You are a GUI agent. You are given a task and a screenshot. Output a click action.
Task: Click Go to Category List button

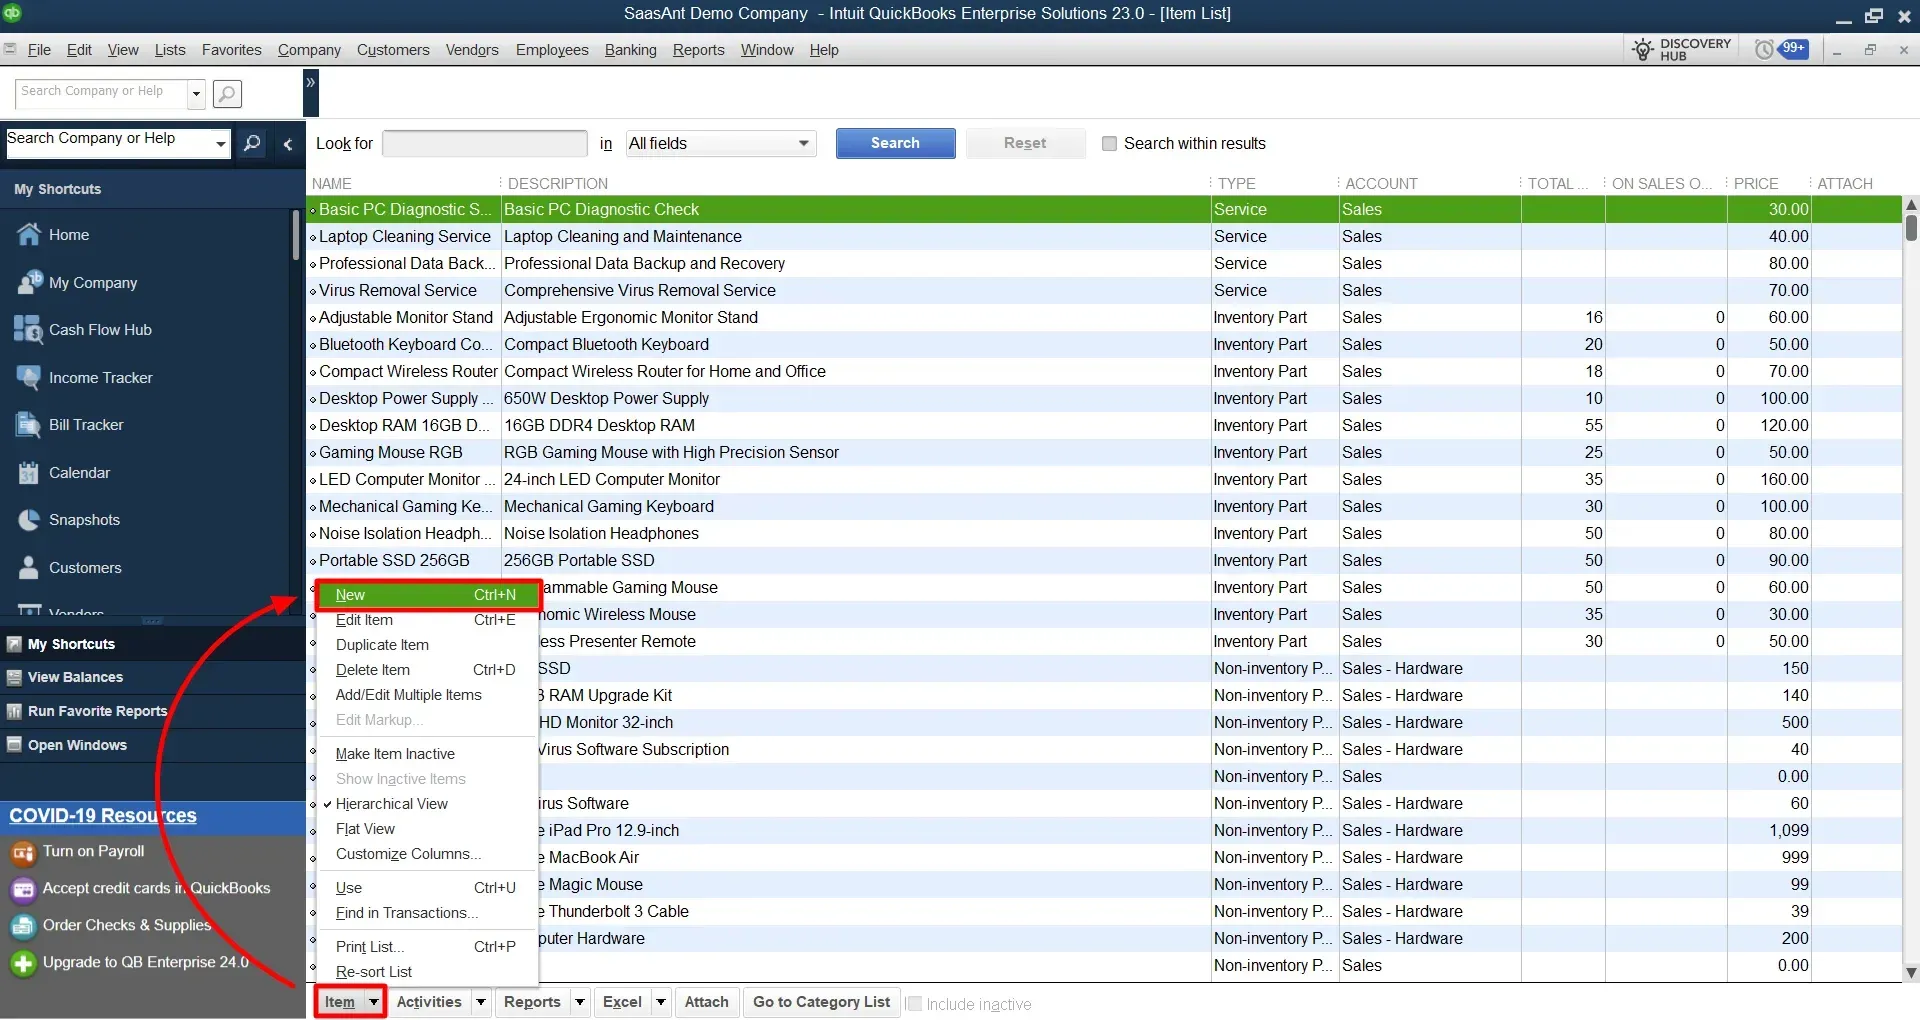[821, 1002]
